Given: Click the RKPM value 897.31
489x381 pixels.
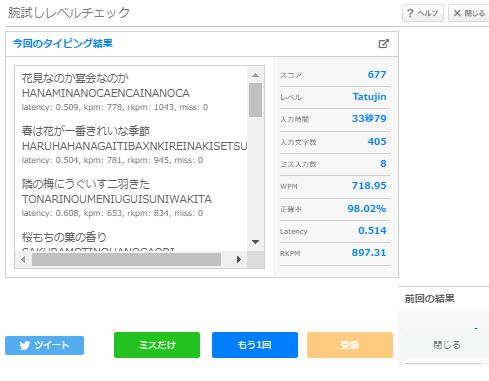Looking at the screenshot, I should [369, 252].
